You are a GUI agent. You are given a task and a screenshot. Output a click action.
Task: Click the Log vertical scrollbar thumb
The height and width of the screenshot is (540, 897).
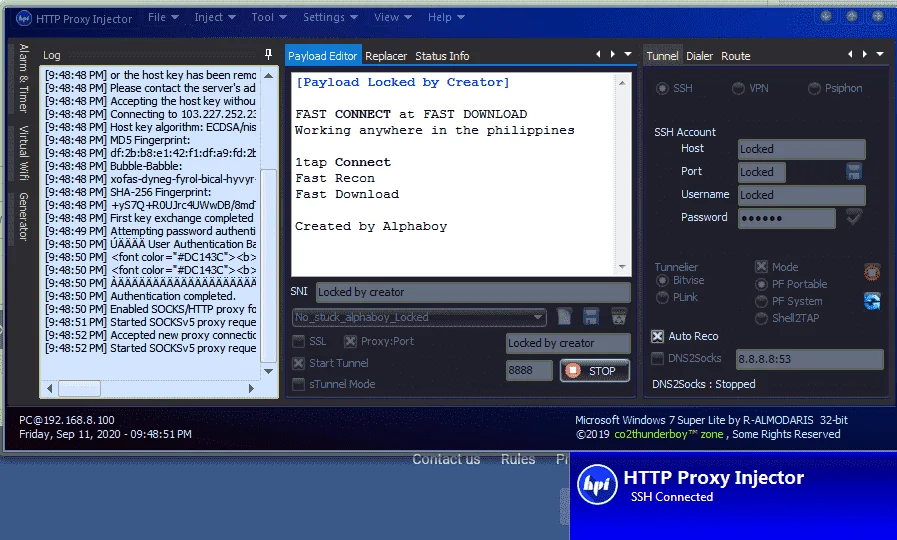[268, 266]
